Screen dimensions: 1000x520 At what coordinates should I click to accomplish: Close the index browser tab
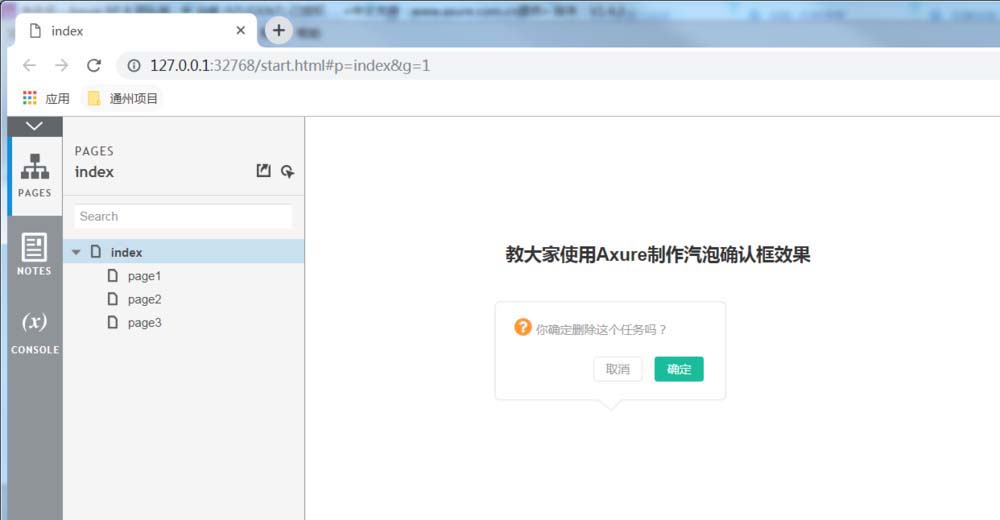tap(240, 30)
